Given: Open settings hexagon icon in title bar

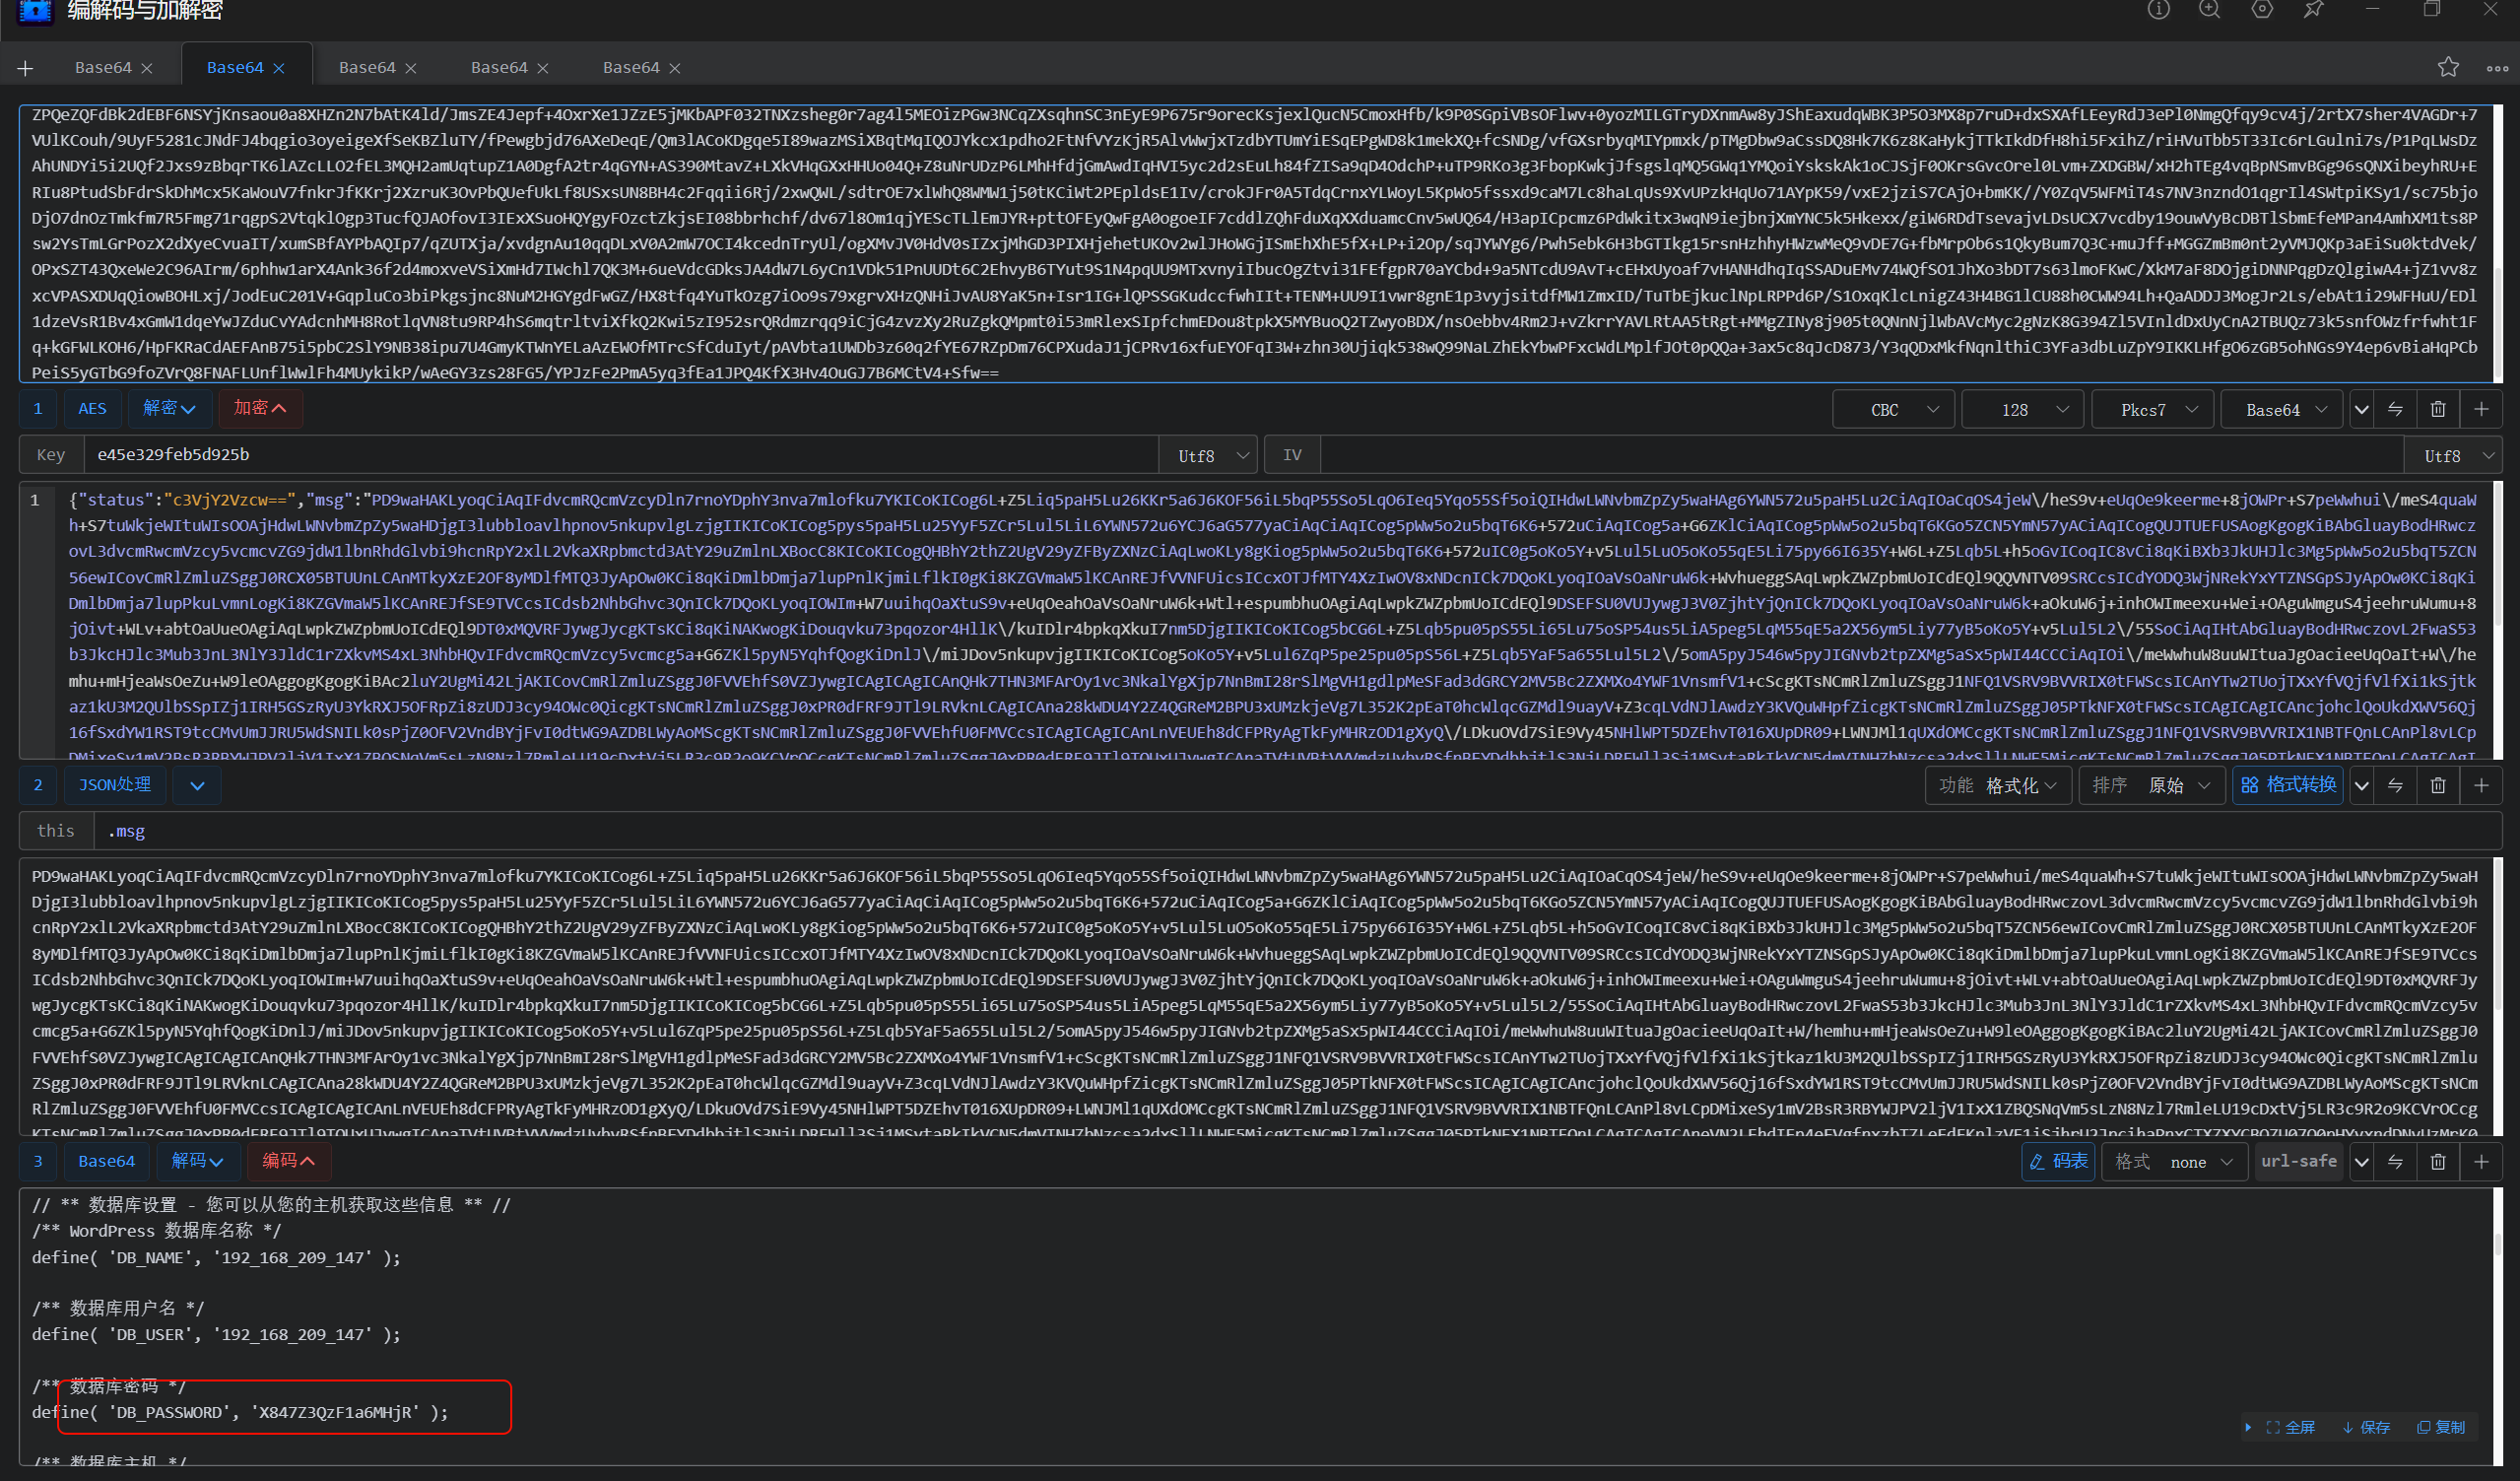Looking at the screenshot, I should [2262, 10].
